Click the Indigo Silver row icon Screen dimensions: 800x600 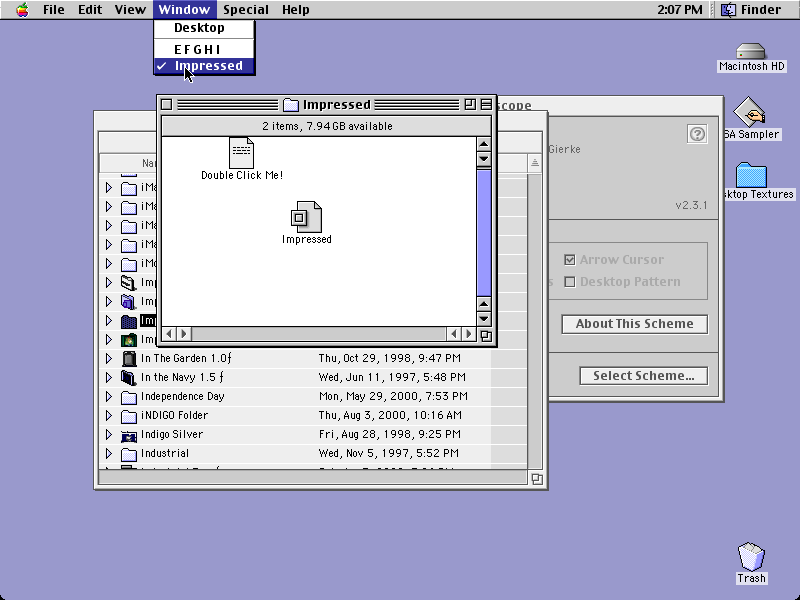129,435
